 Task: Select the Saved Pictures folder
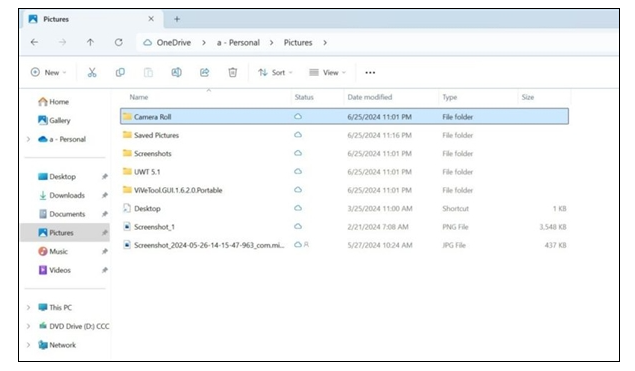pos(344,135)
